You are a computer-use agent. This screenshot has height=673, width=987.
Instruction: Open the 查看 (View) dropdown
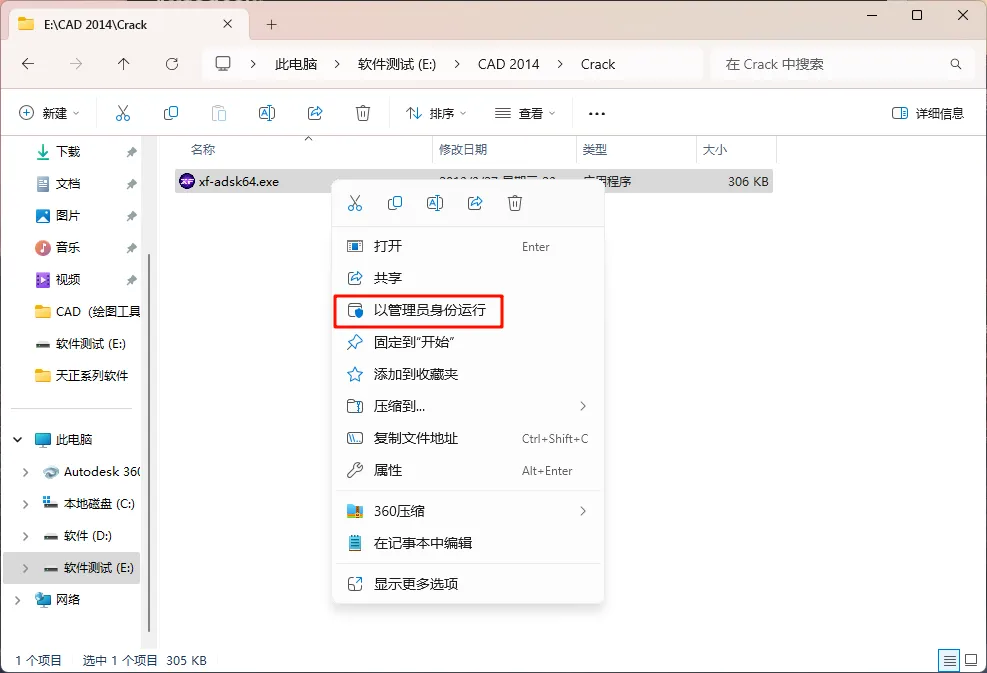tap(525, 113)
